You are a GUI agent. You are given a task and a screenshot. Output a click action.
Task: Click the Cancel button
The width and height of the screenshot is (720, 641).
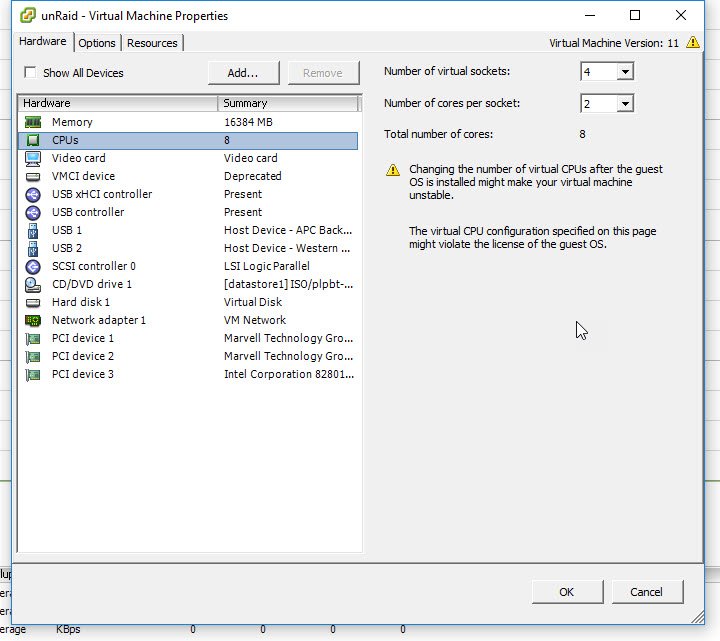647,592
